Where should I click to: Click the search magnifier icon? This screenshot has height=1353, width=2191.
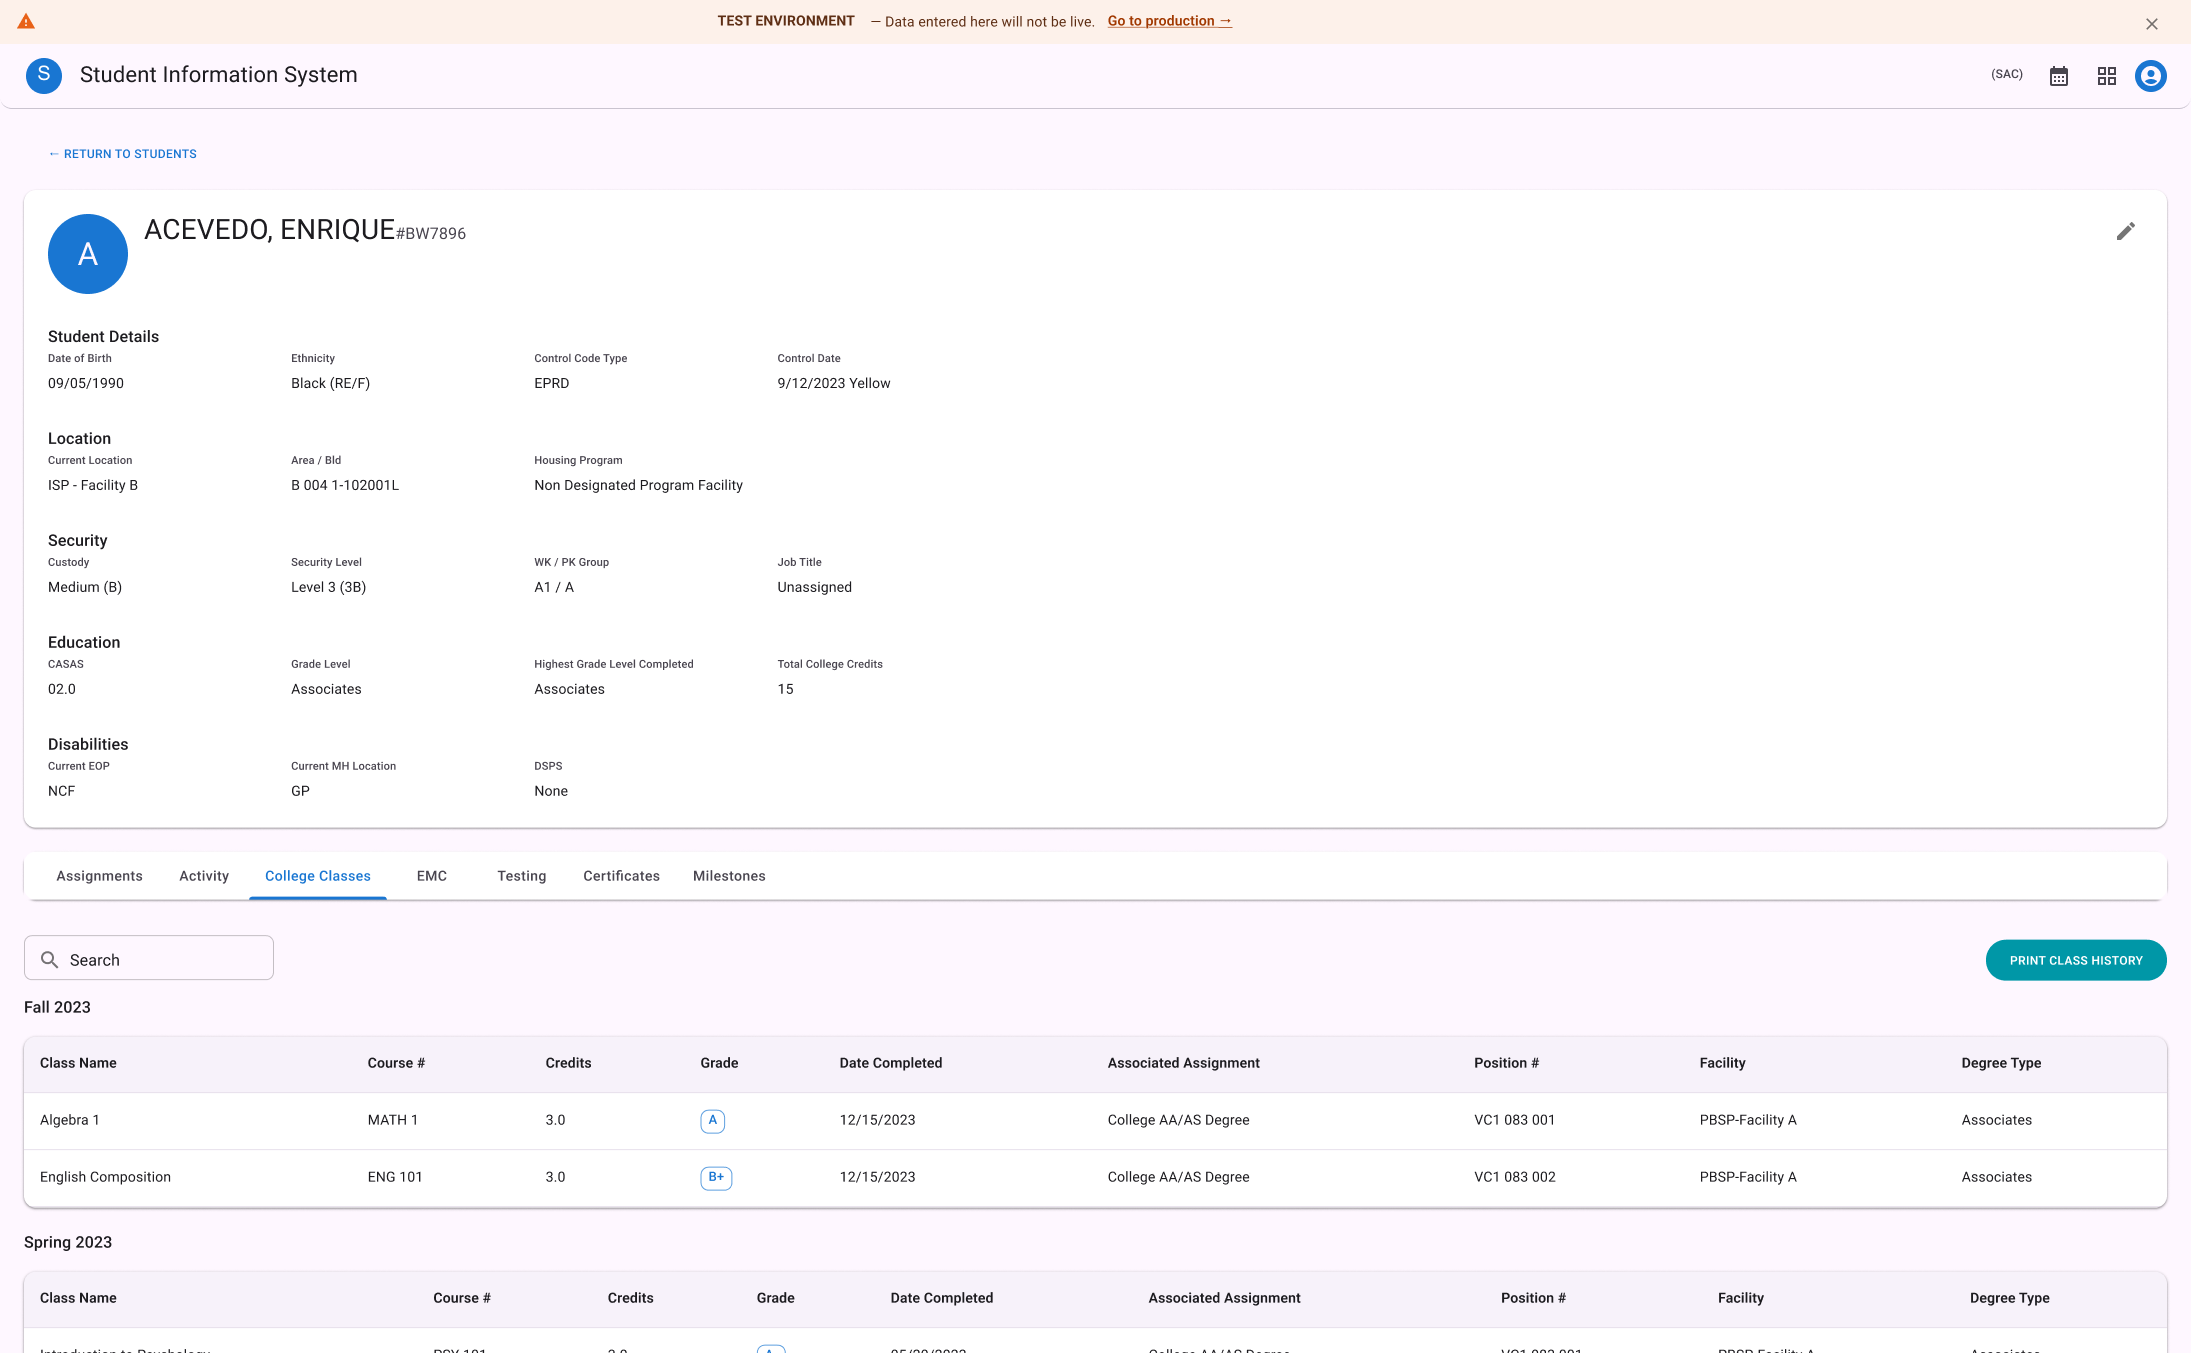[x=49, y=960]
